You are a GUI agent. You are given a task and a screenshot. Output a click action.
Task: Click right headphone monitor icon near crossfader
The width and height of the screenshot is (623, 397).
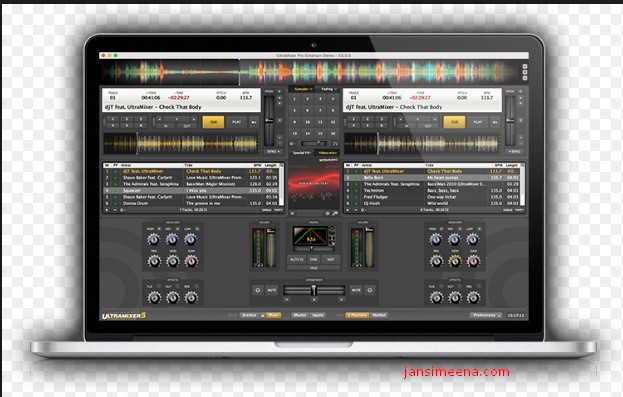[x=370, y=290]
